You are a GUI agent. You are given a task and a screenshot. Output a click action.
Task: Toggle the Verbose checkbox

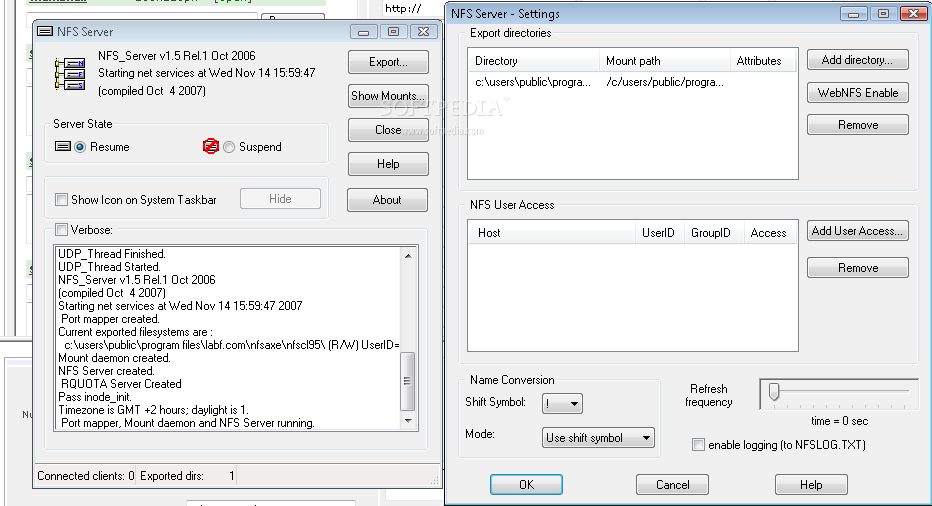click(61, 230)
